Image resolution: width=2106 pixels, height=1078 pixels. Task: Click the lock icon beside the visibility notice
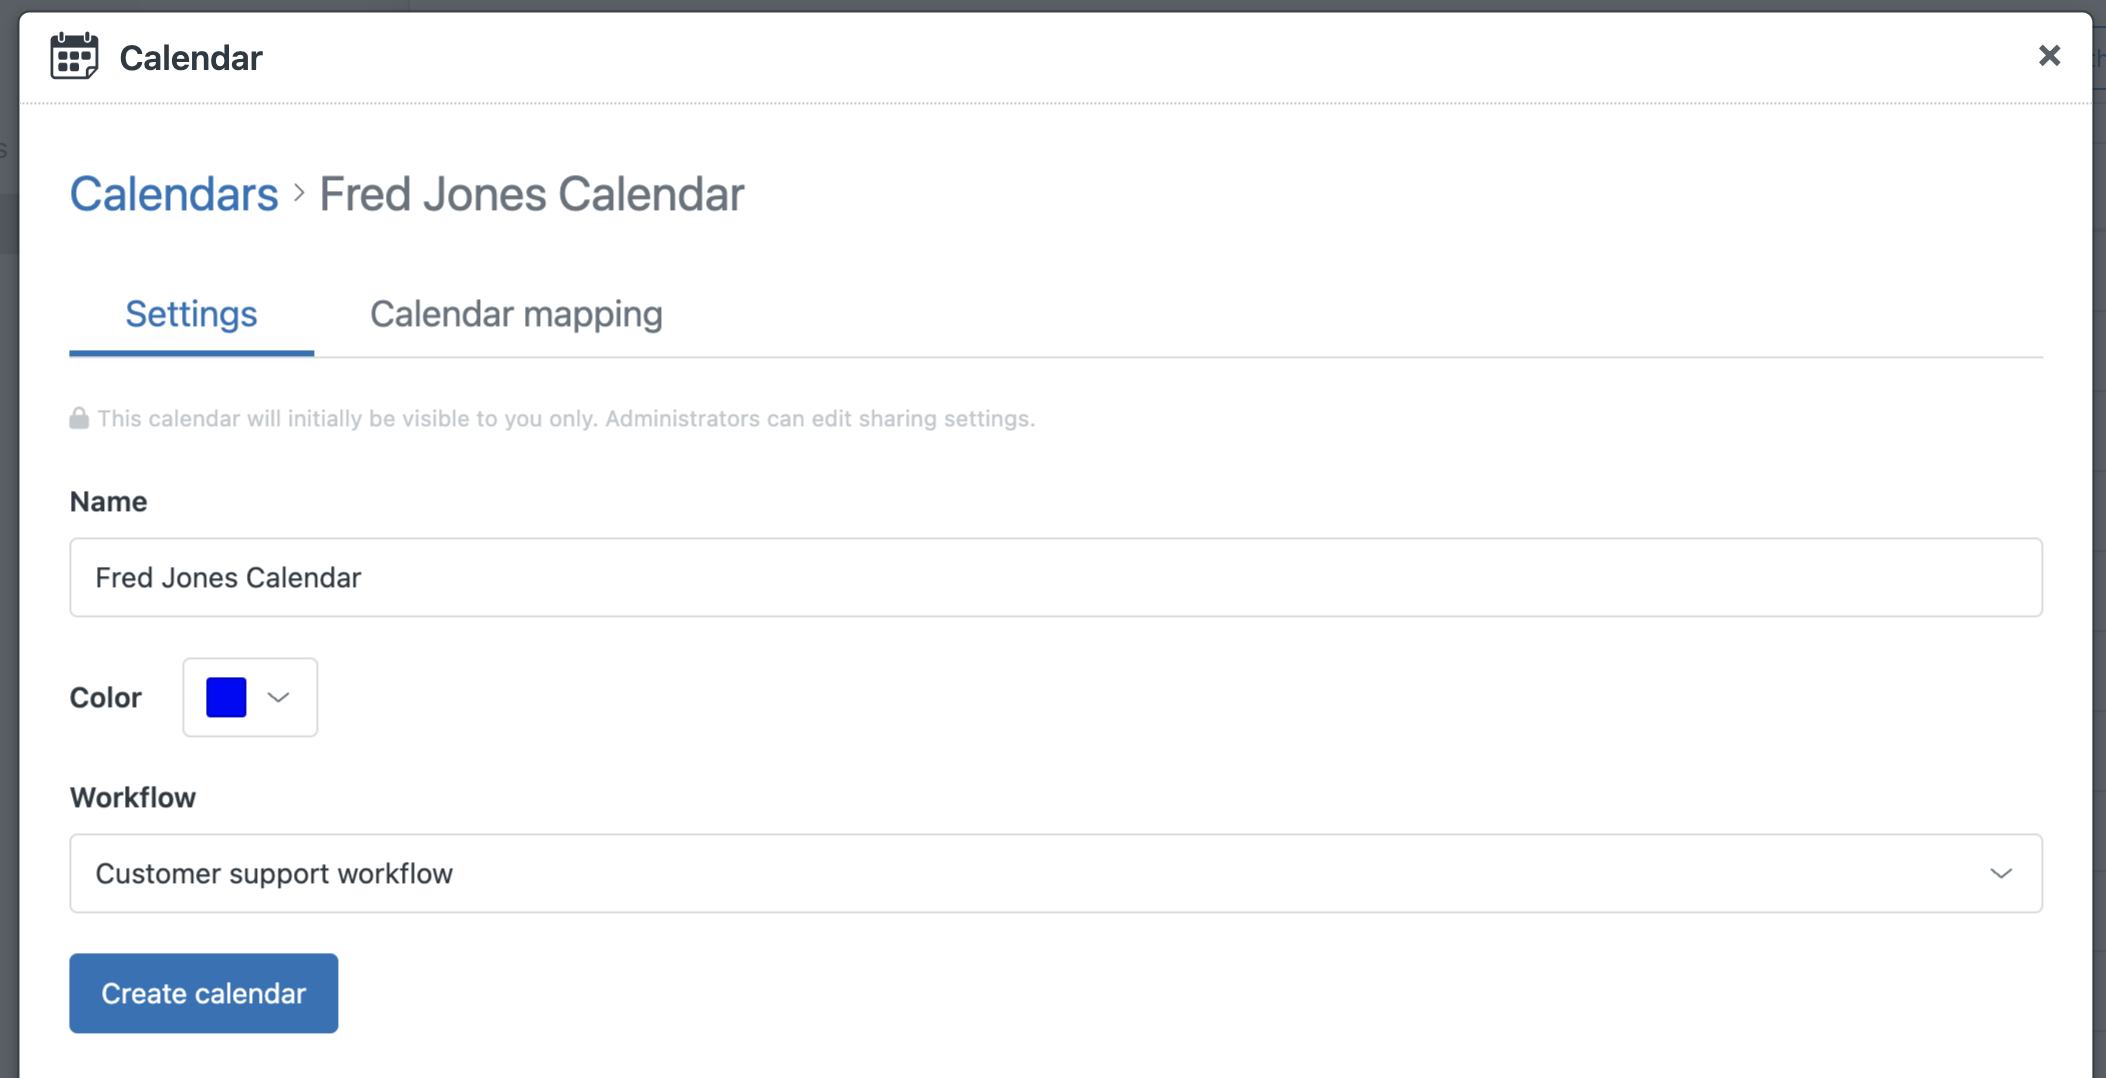[x=79, y=418]
